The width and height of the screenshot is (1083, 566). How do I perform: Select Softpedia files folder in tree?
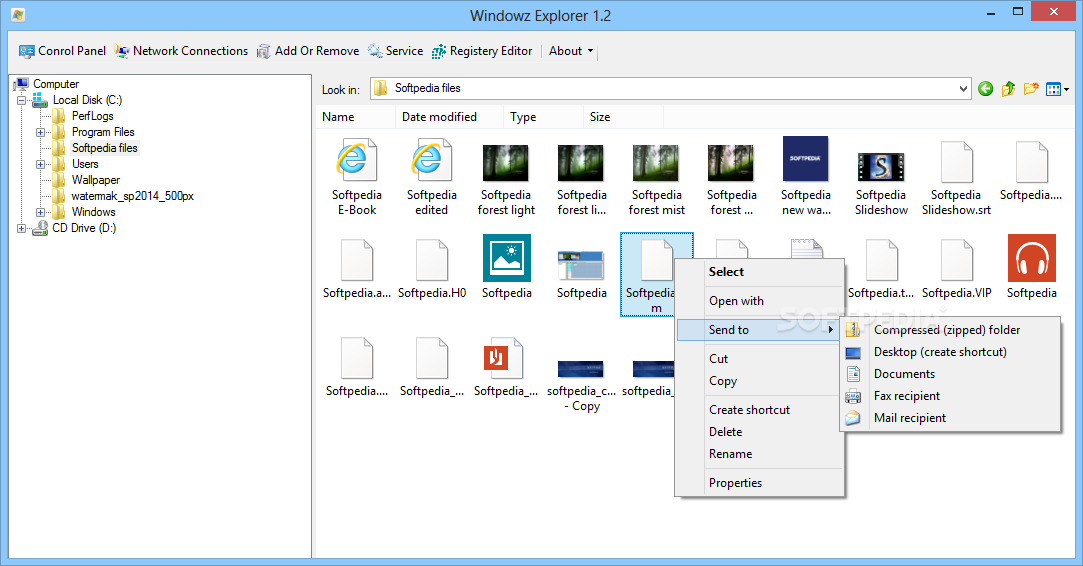104,148
